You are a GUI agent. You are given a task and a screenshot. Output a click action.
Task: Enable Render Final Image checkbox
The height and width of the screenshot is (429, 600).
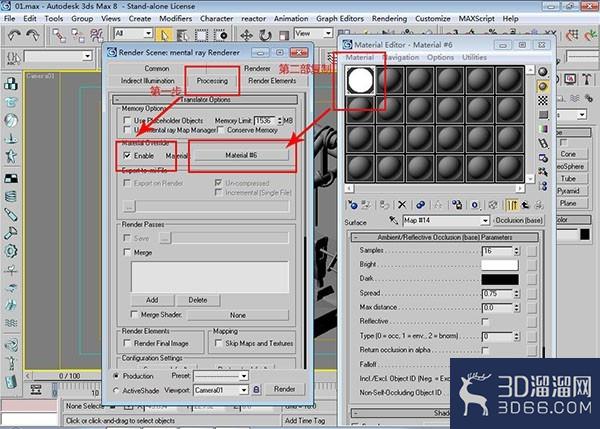pyautogui.click(x=127, y=343)
